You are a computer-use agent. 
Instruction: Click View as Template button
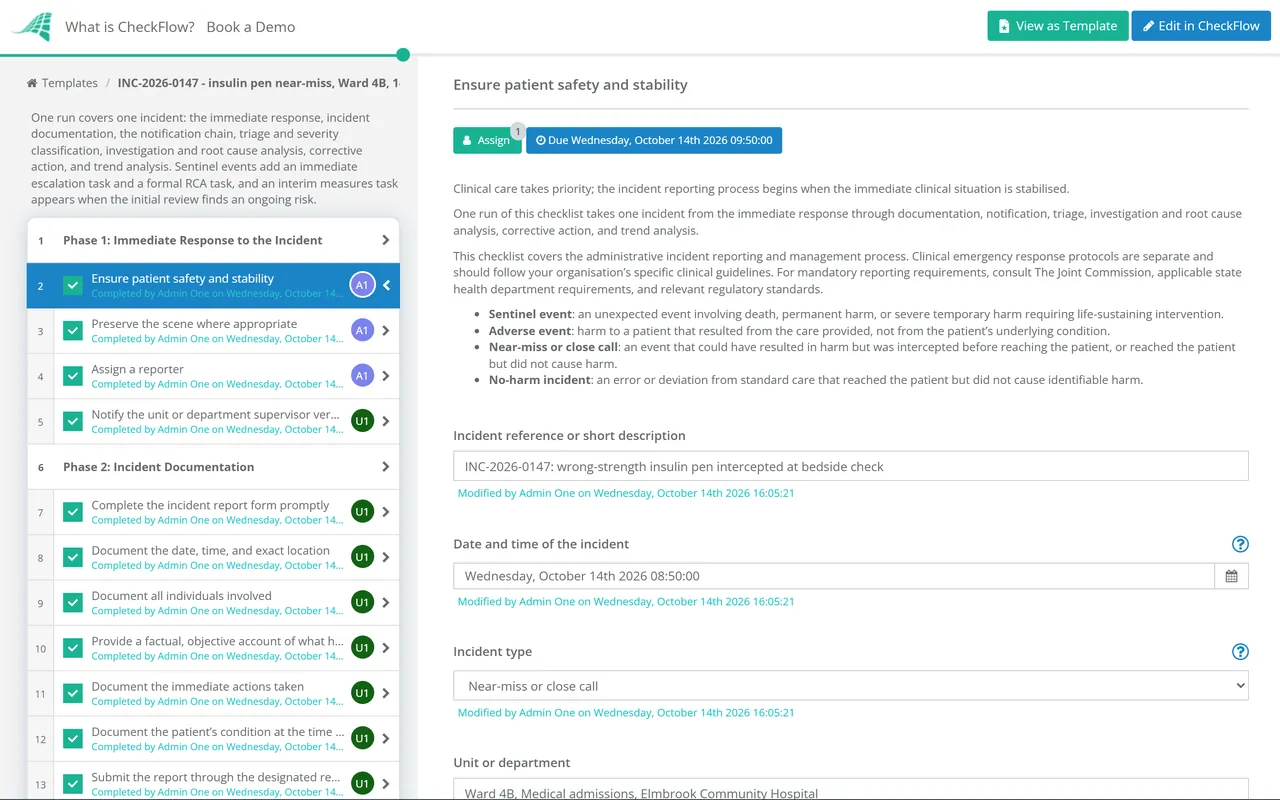pyautogui.click(x=1058, y=26)
